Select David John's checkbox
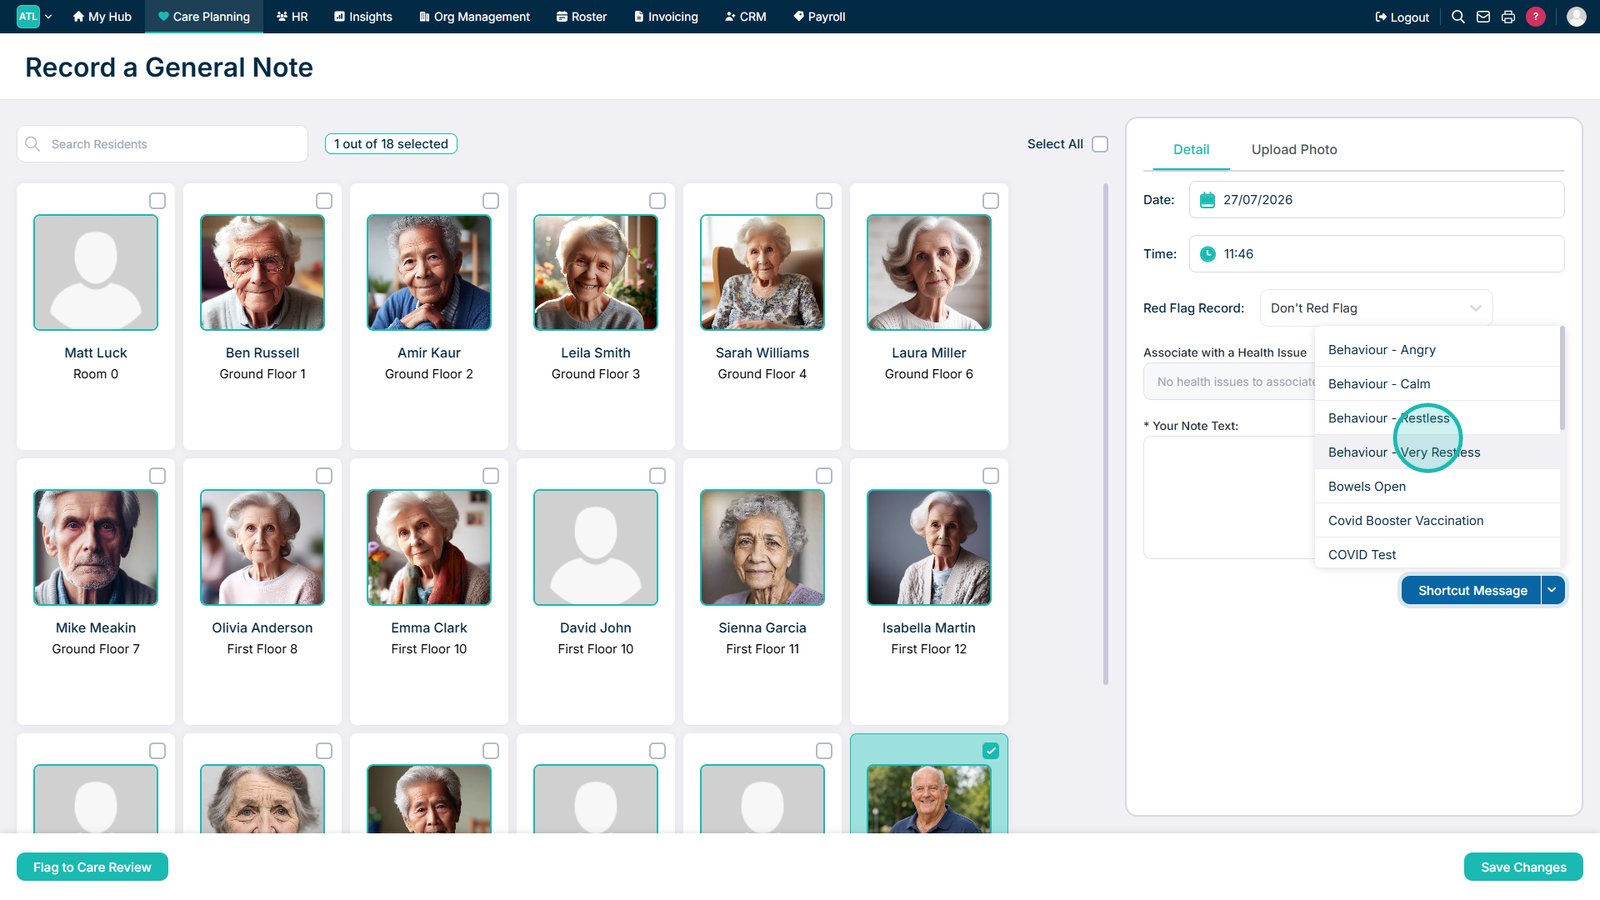 point(657,476)
